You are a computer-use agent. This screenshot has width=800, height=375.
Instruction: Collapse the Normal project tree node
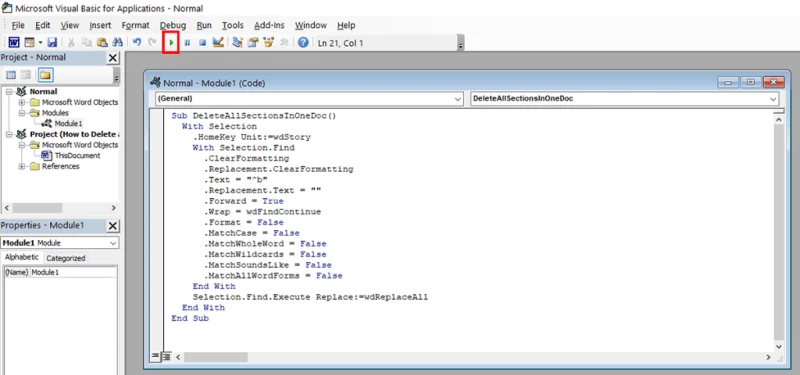9,92
